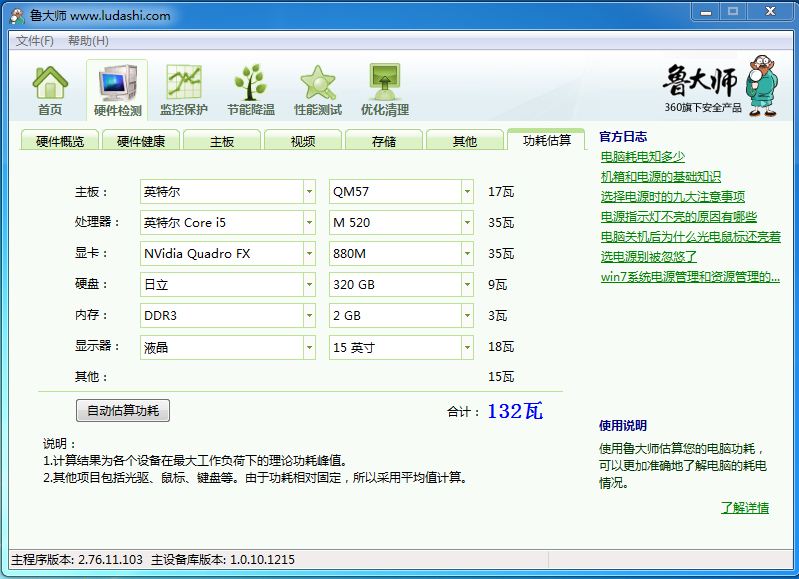The width and height of the screenshot is (799, 579).
Task: Click the 处理器 row label
Action: point(97,222)
